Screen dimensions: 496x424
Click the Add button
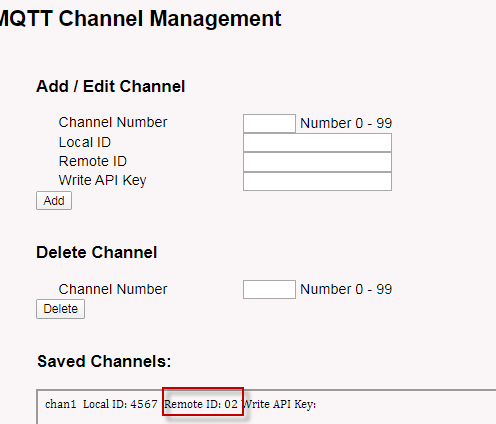click(54, 201)
